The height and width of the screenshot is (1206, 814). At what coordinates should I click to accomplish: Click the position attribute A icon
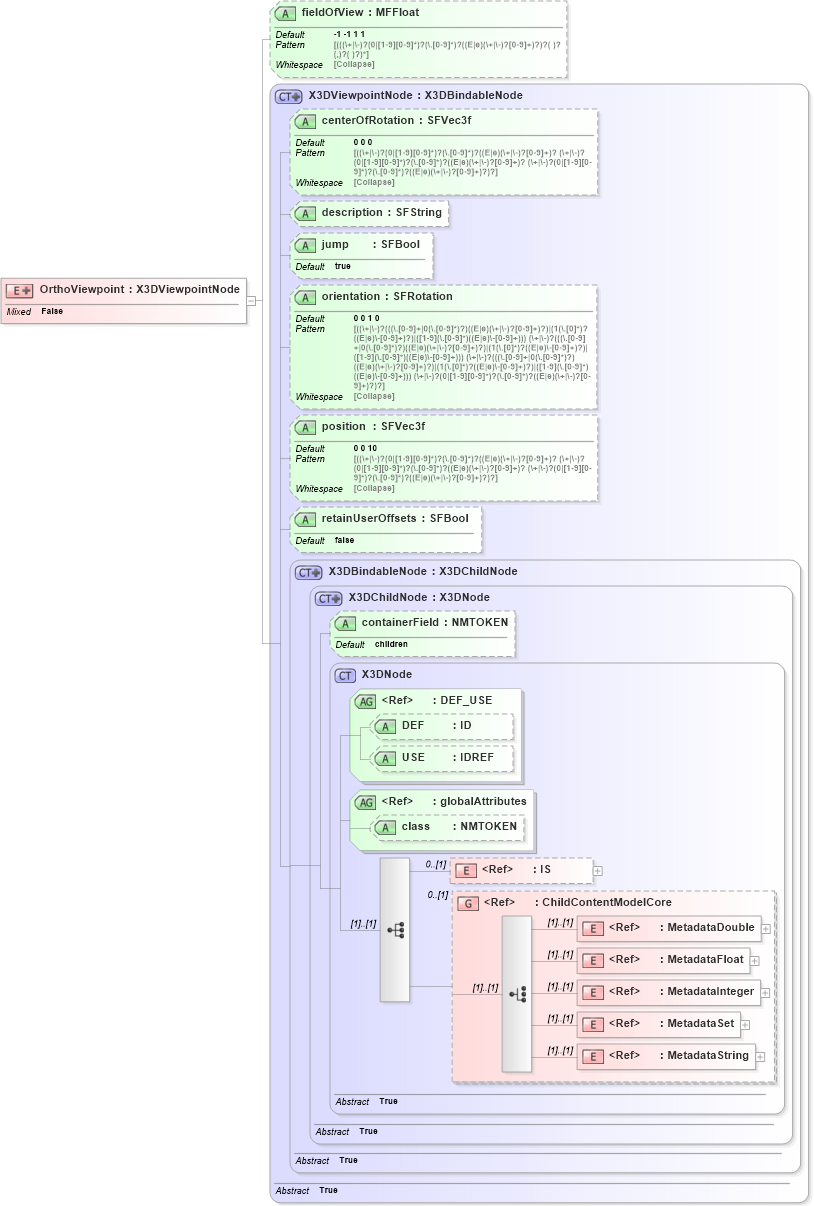click(x=306, y=427)
